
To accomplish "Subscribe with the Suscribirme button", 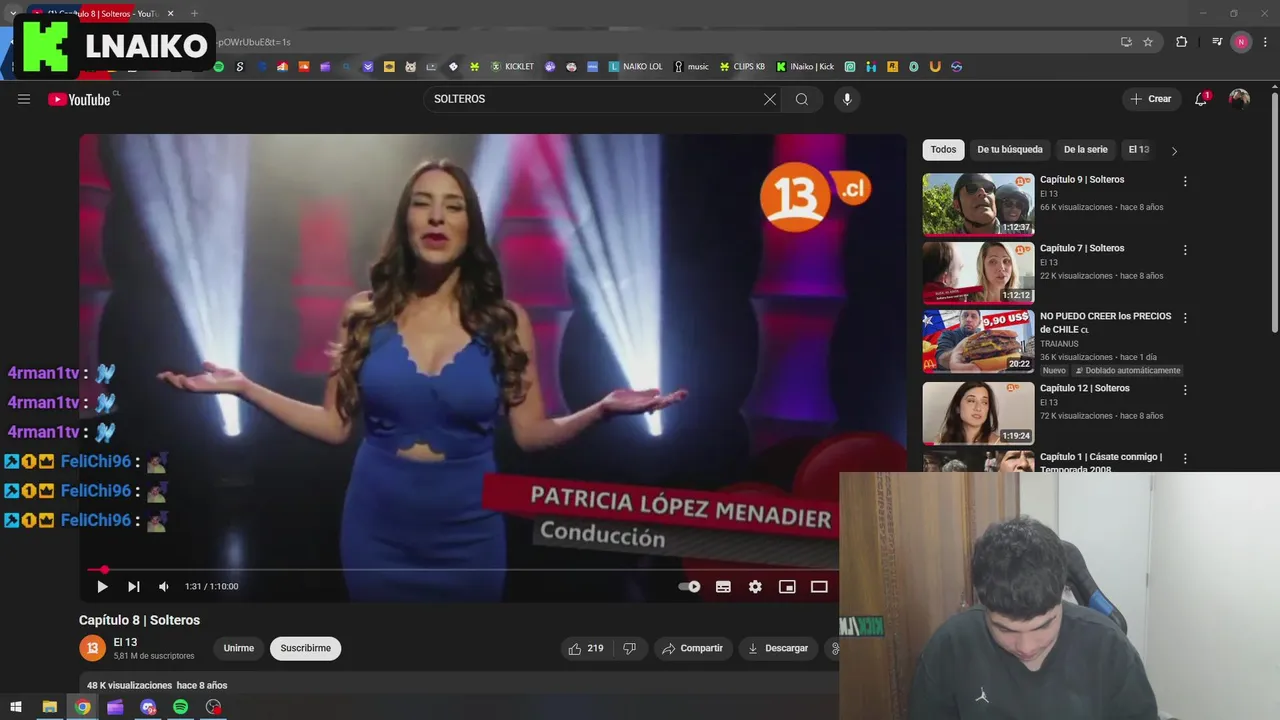I will (x=306, y=648).
